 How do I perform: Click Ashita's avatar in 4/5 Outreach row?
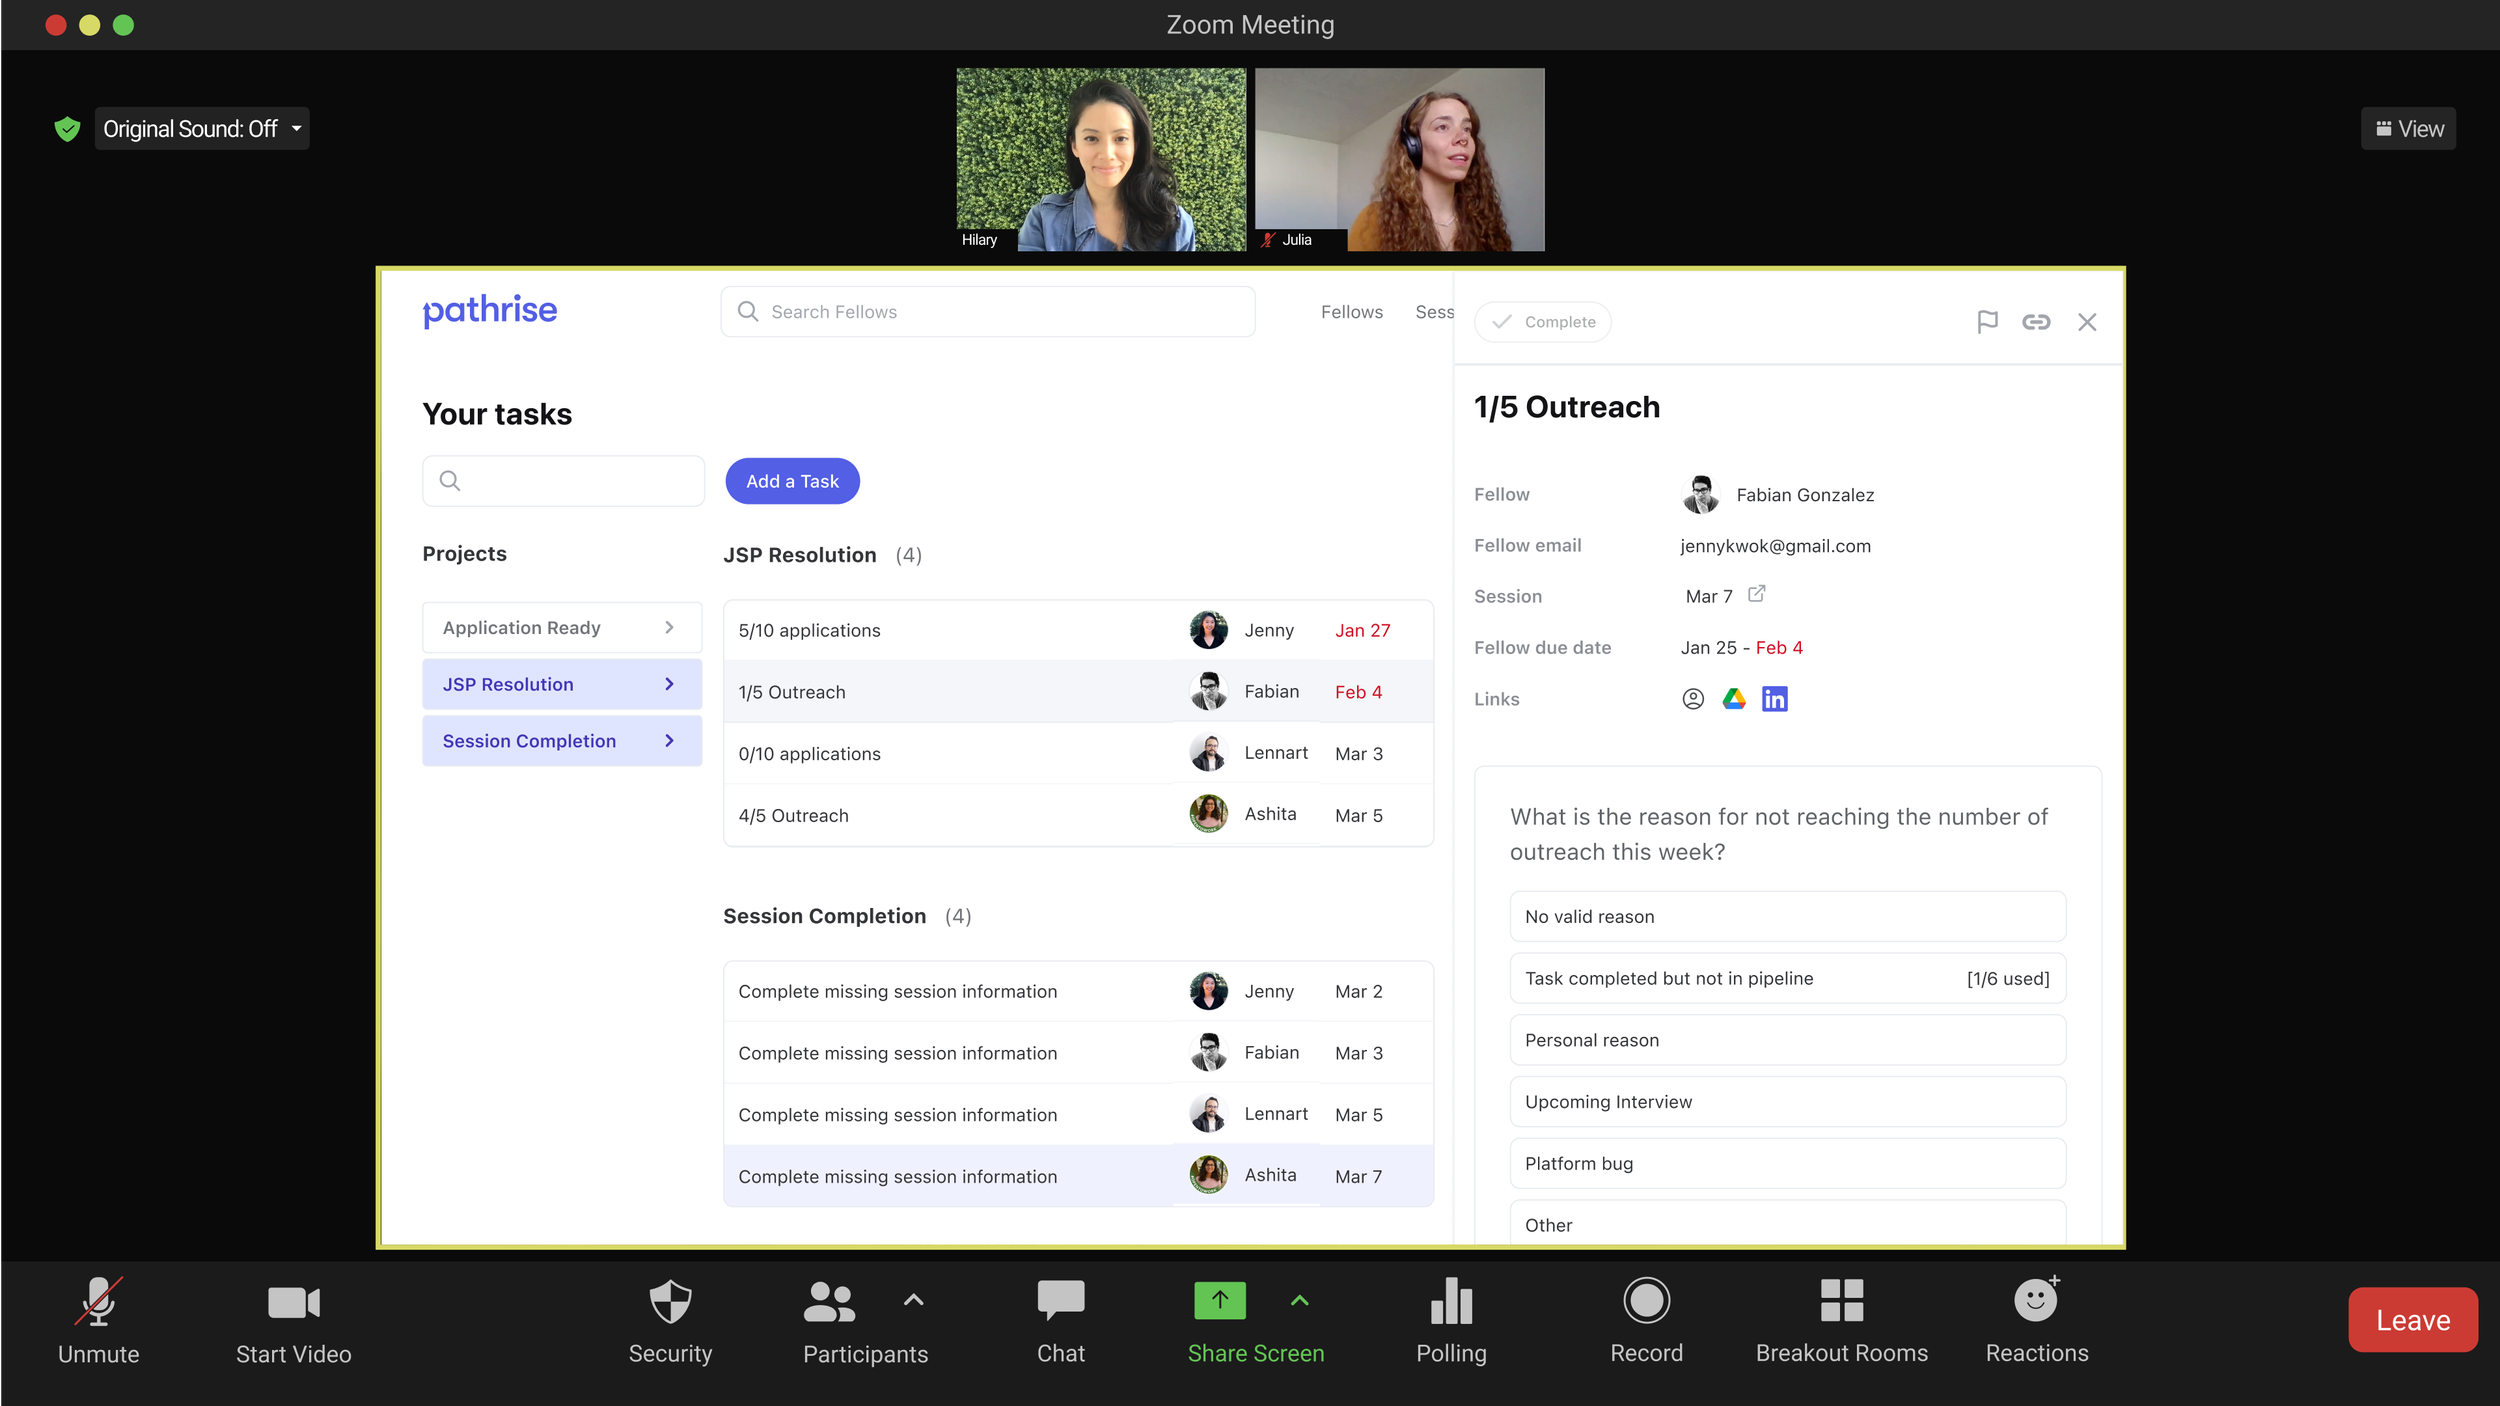click(1209, 814)
